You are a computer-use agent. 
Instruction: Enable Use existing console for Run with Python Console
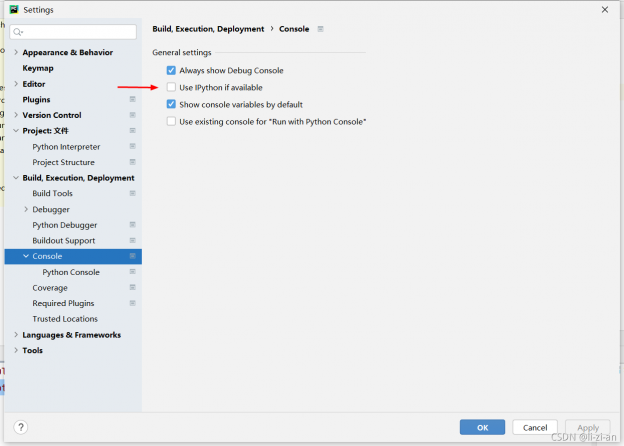tap(171, 121)
